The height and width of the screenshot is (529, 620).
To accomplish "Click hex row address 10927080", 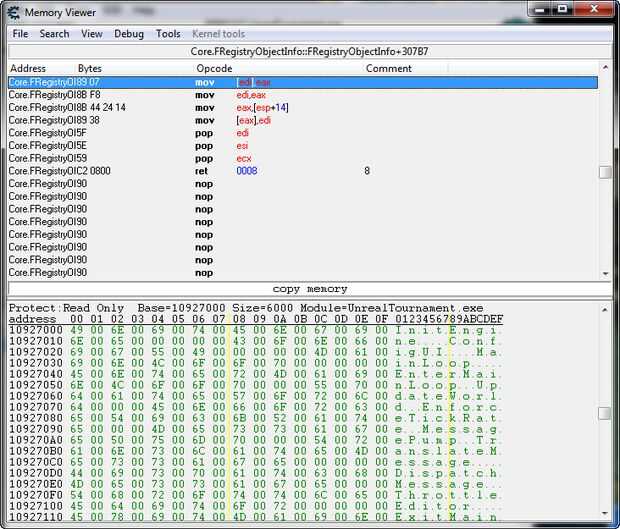I will [x=36, y=418].
